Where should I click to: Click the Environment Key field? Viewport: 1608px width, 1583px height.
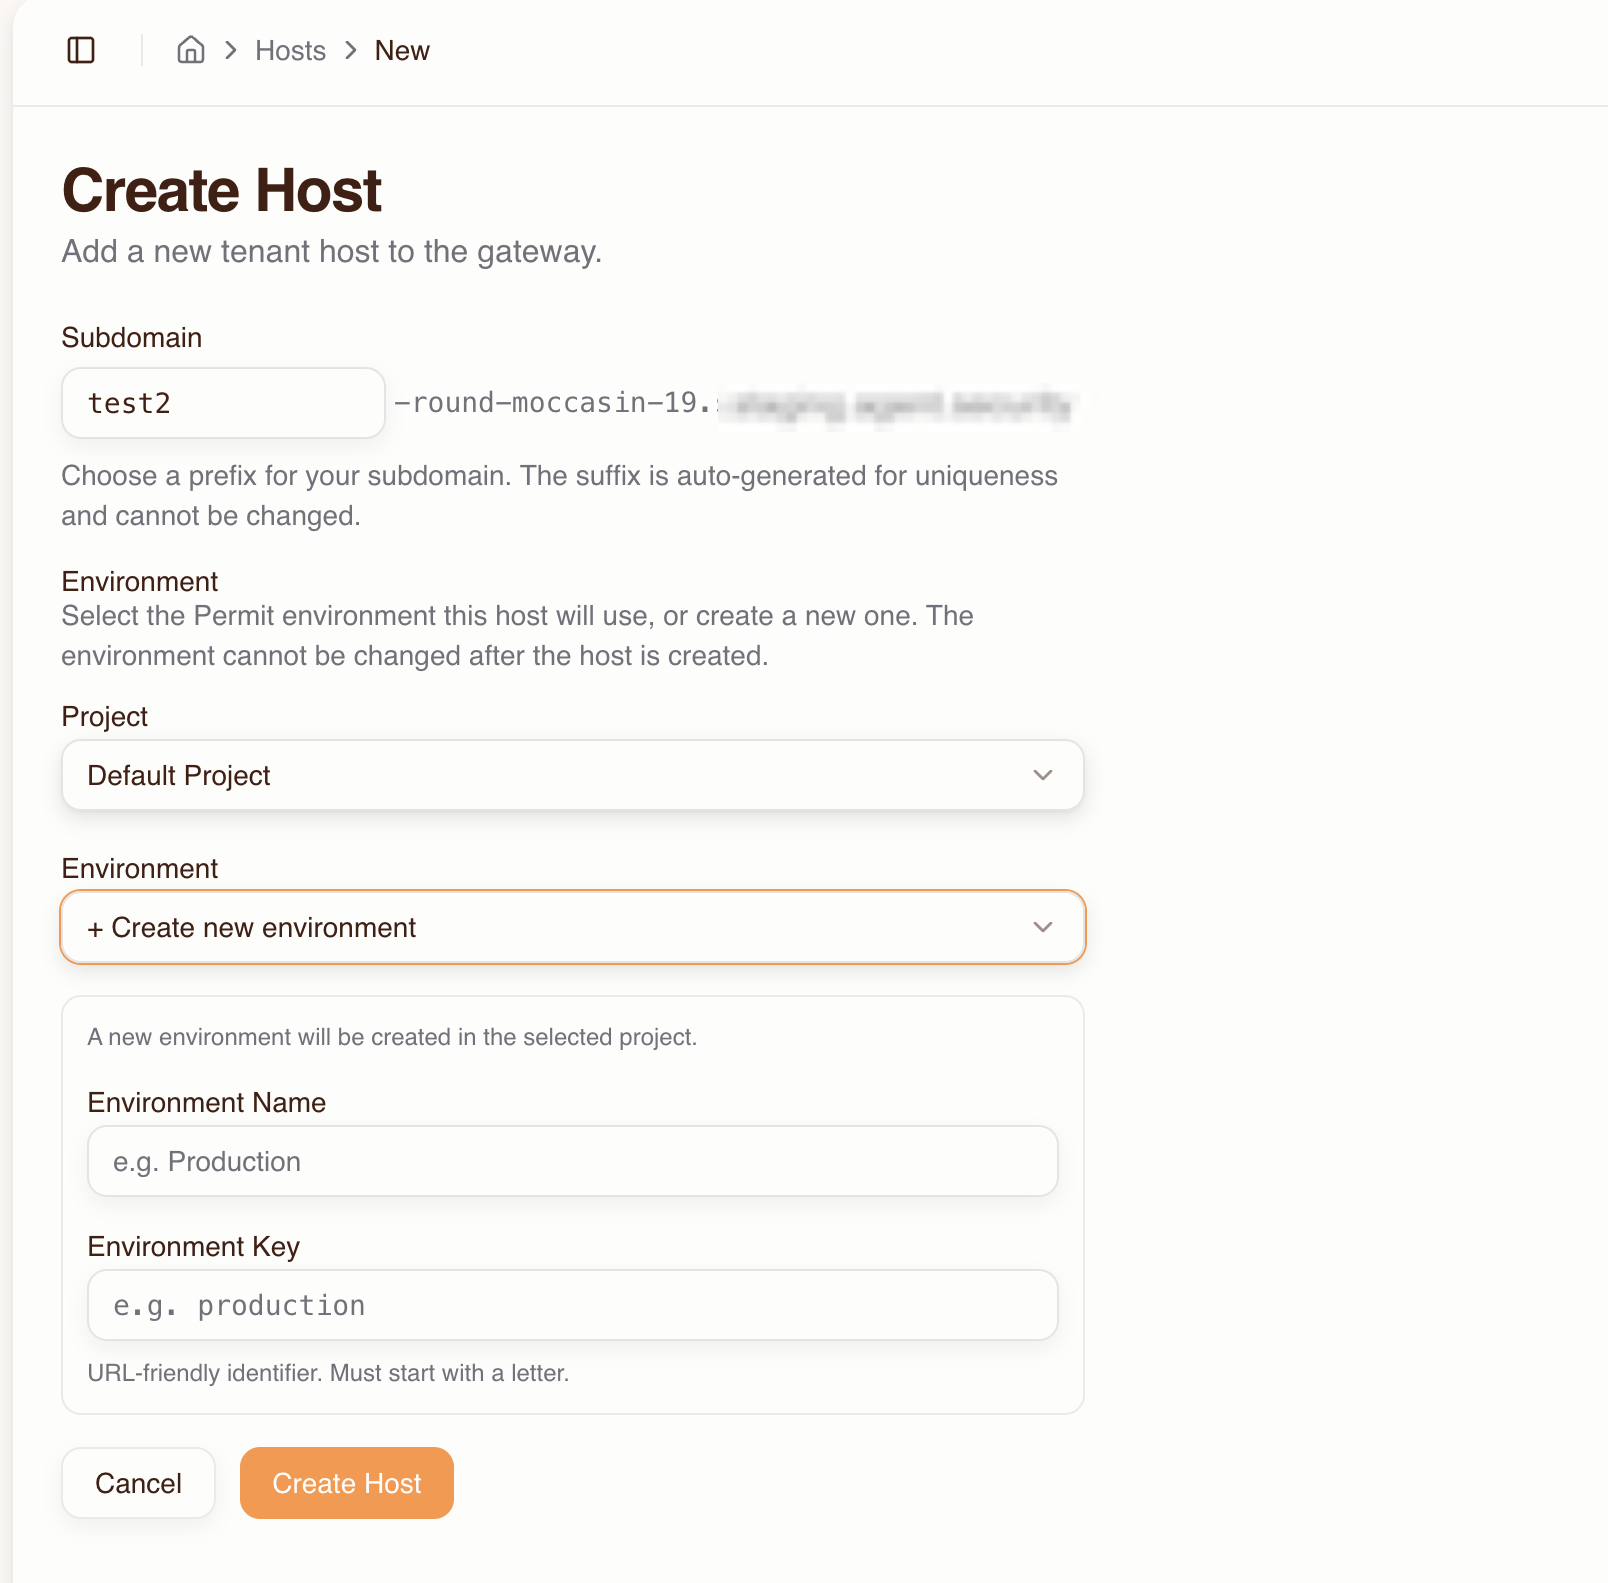pyautogui.click(x=572, y=1305)
